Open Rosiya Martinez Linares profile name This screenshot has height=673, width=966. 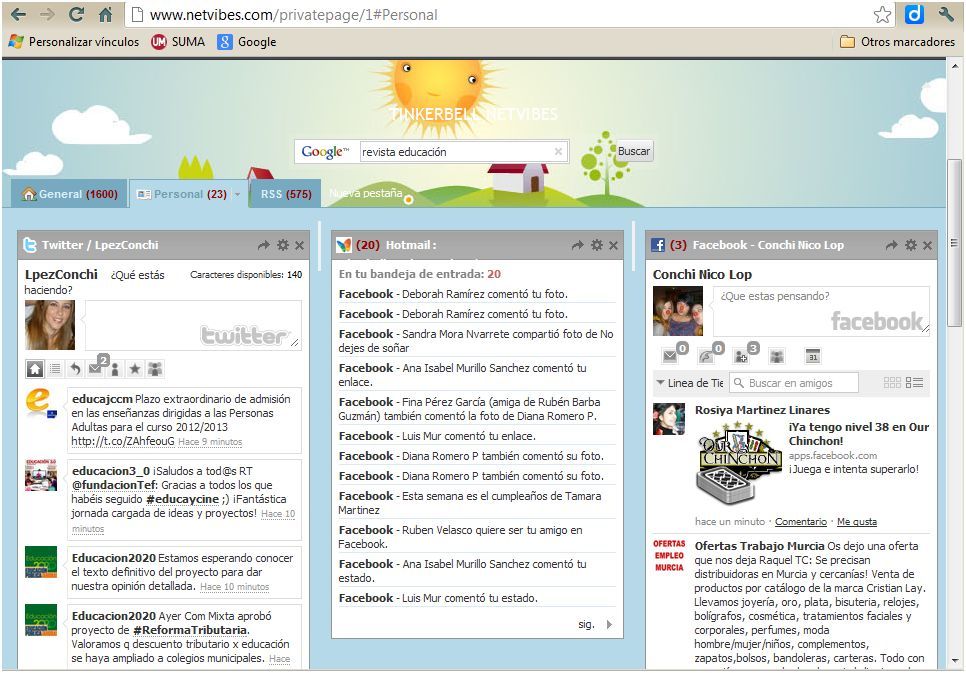click(x=762, y=410)
